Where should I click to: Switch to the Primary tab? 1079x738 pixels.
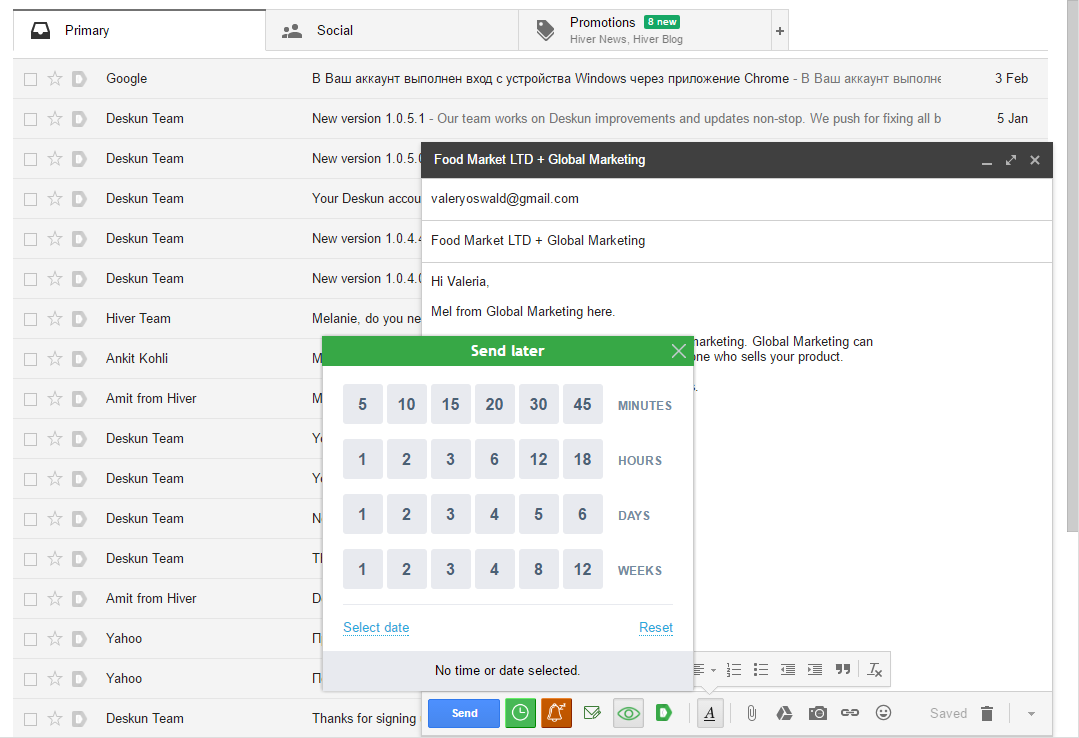coord(139,30)
